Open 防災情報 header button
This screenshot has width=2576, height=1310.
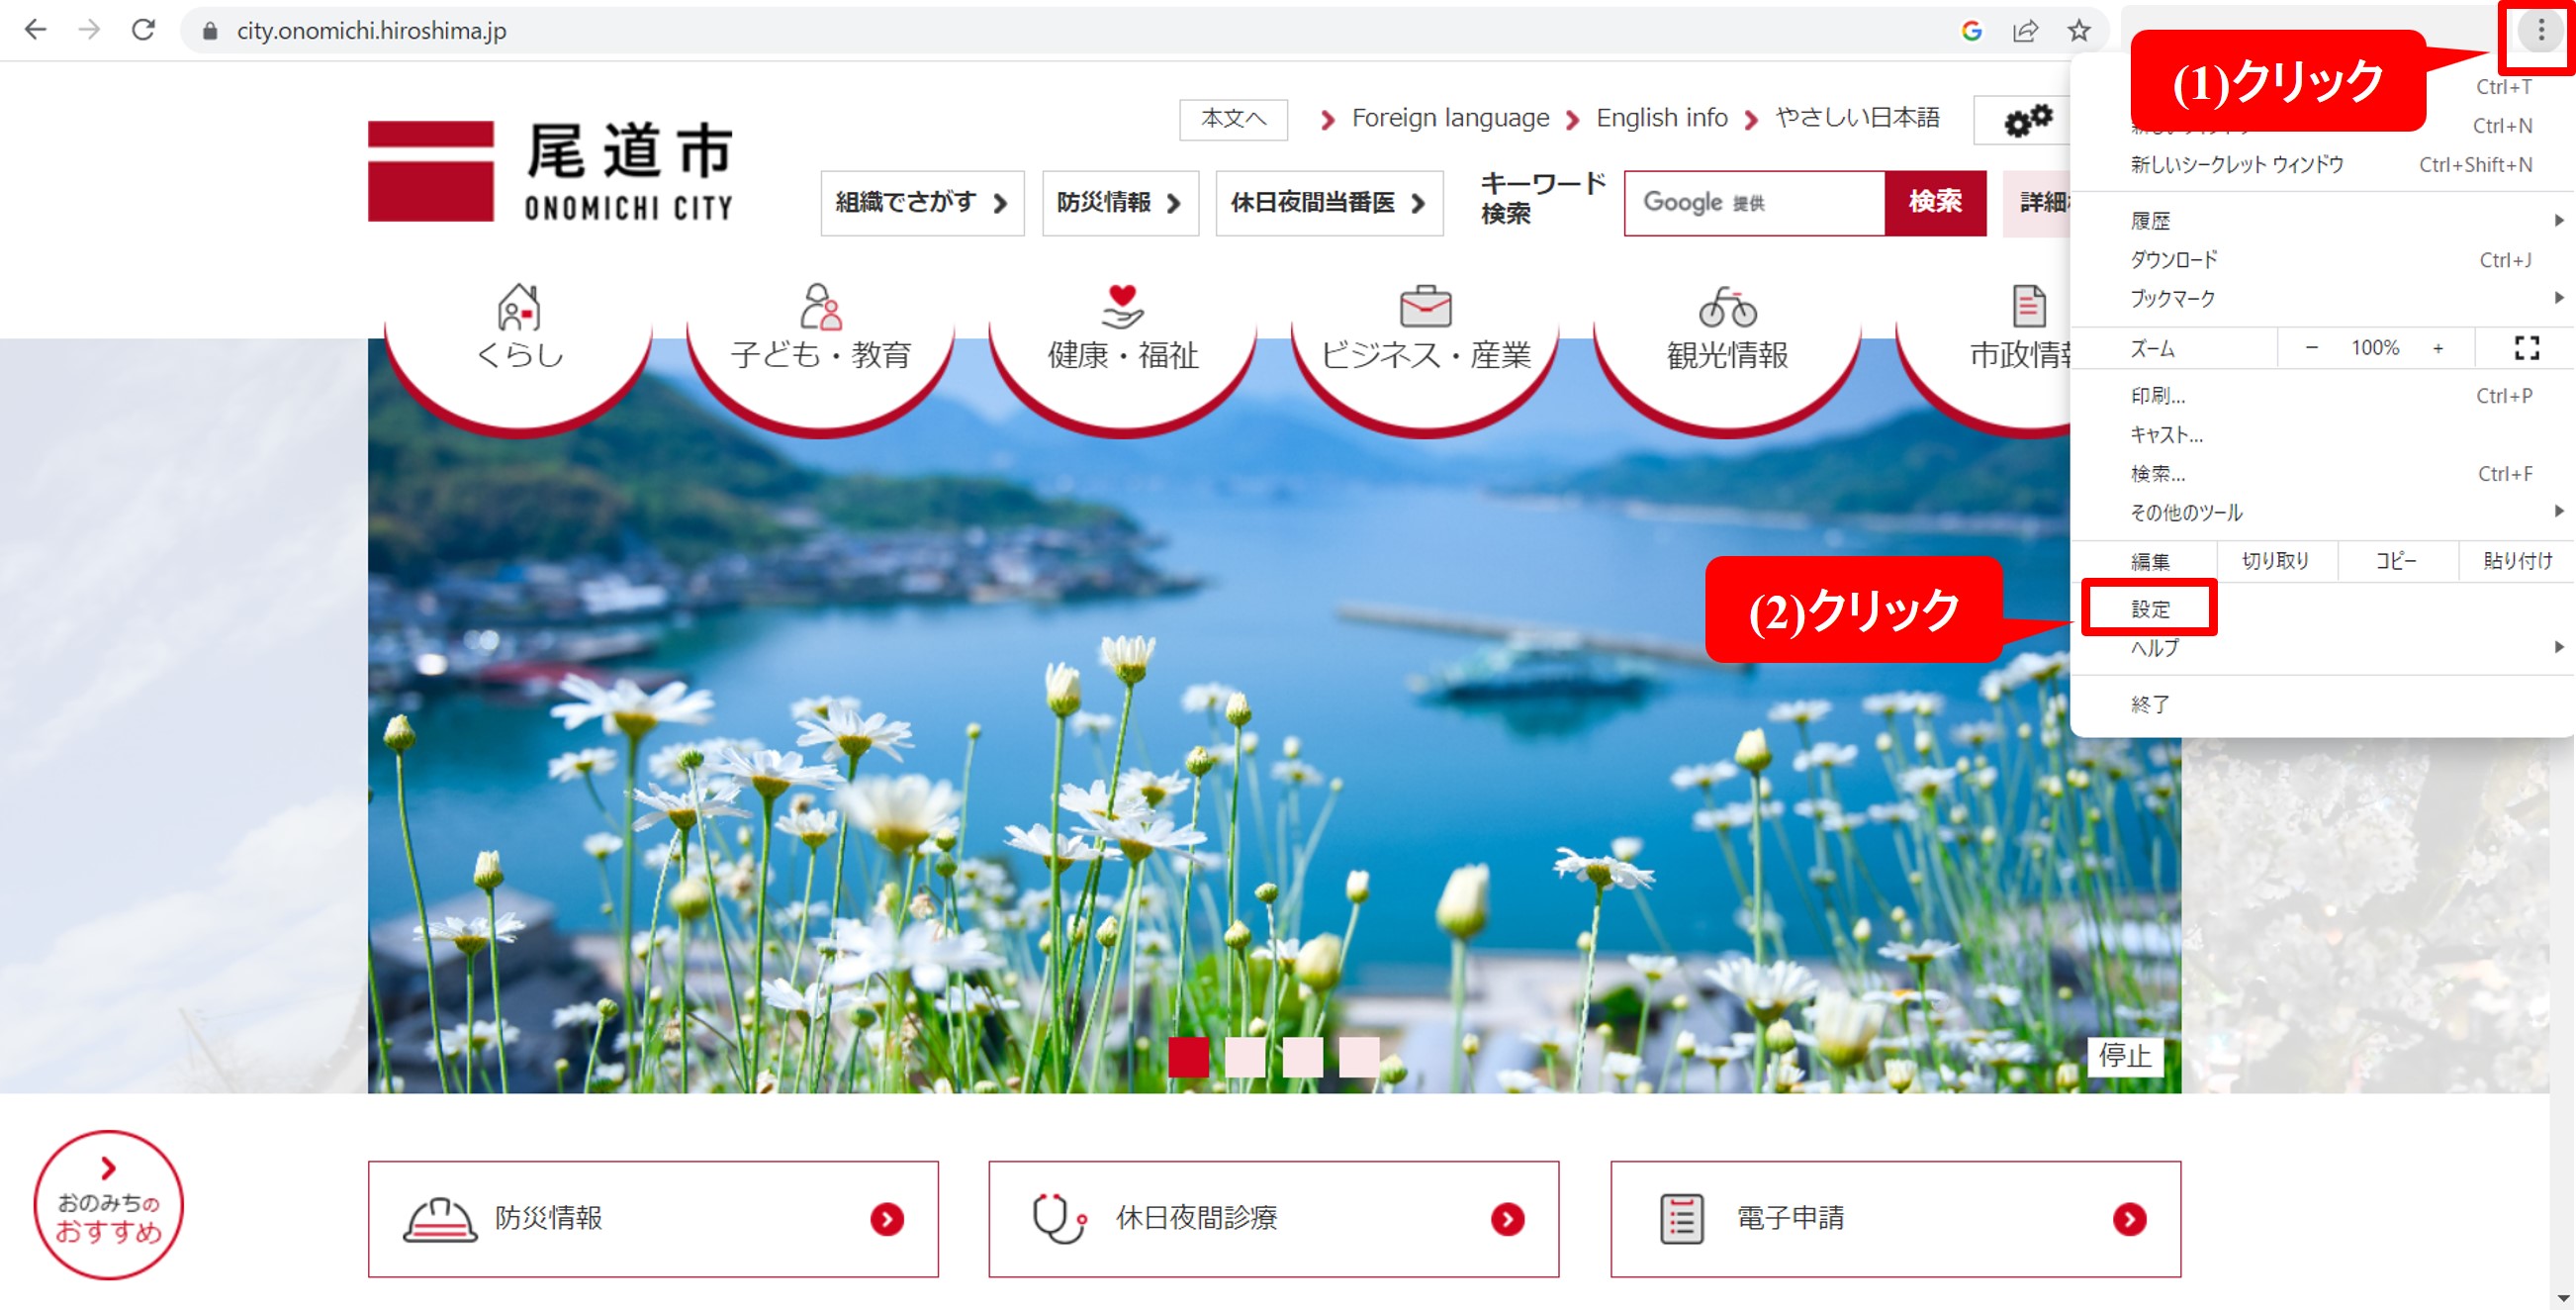1120,203
